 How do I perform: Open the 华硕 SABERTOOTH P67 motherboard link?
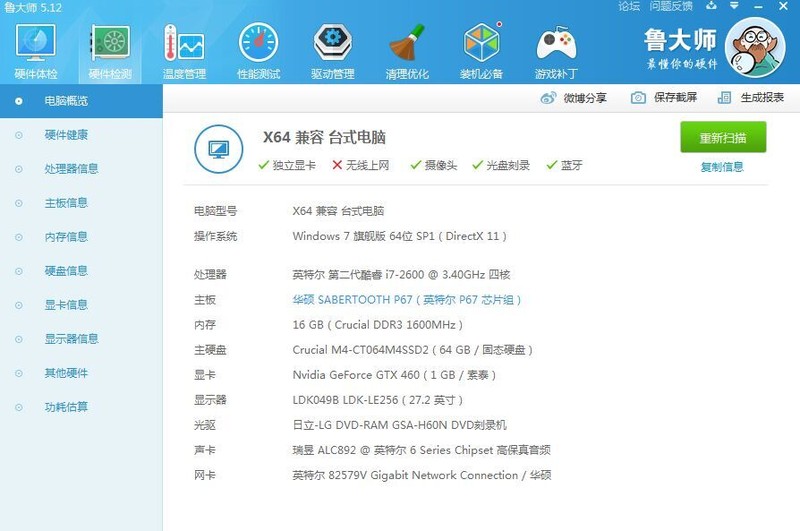pos(407,300)
